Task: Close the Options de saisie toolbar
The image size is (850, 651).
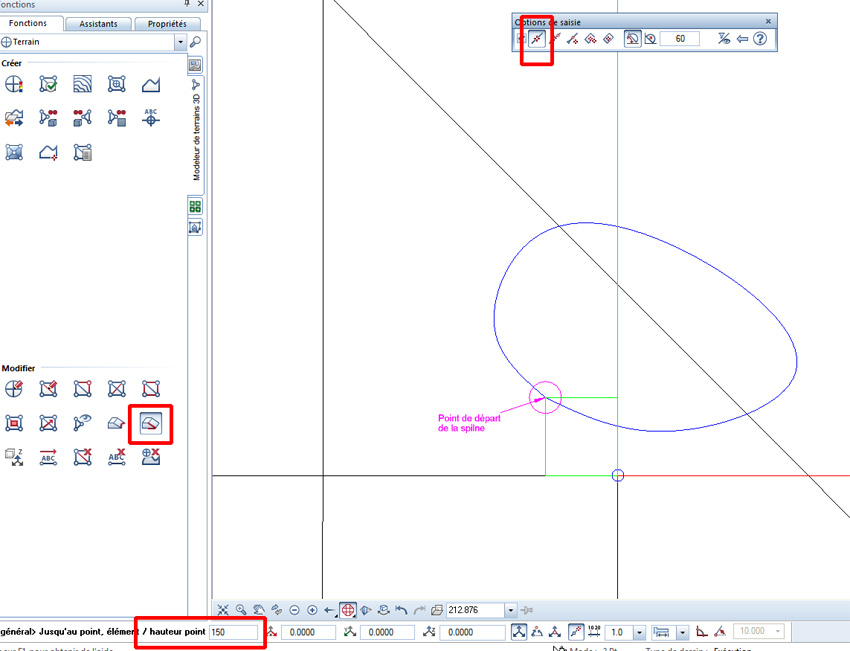Action: tap(768, 21)
